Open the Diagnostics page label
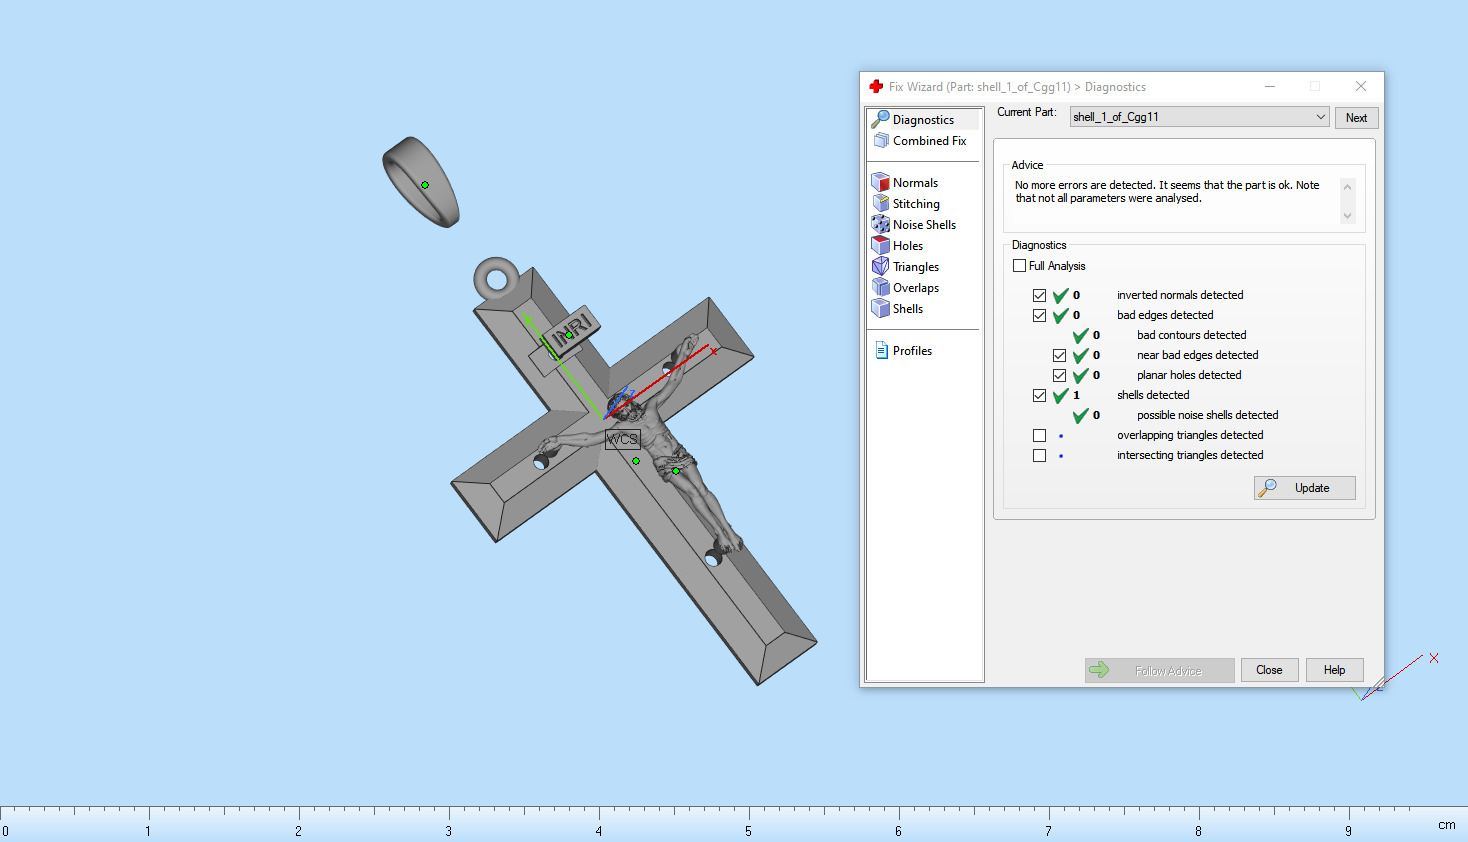 (923, 120)
